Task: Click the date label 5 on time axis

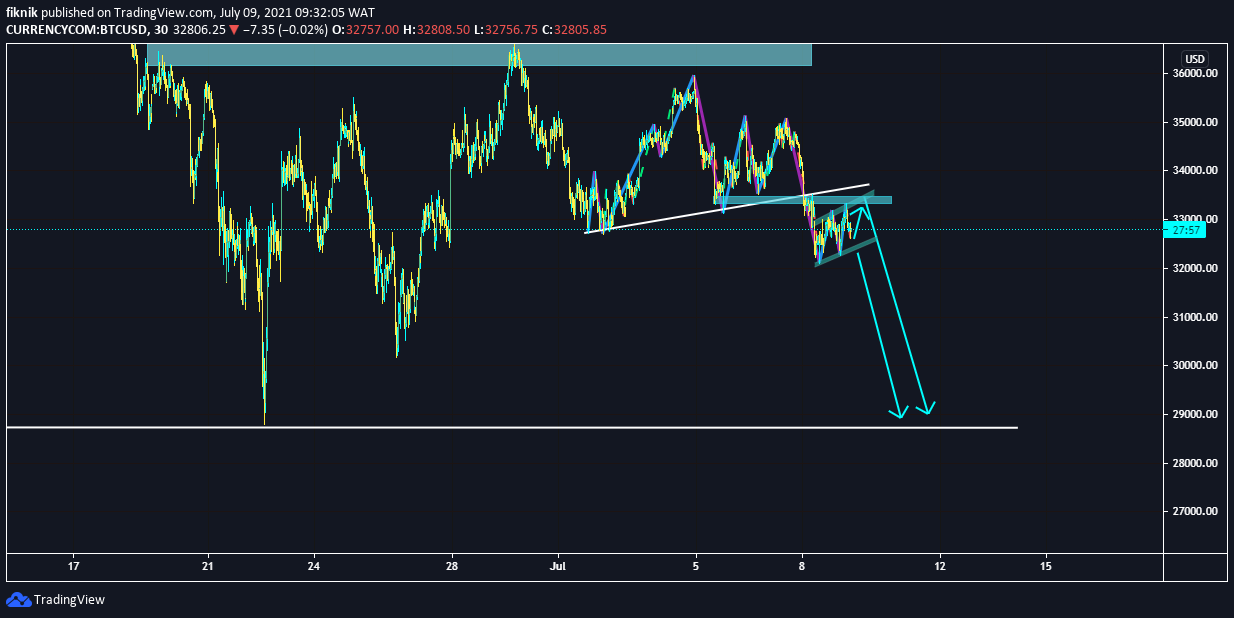Action: 696,567
